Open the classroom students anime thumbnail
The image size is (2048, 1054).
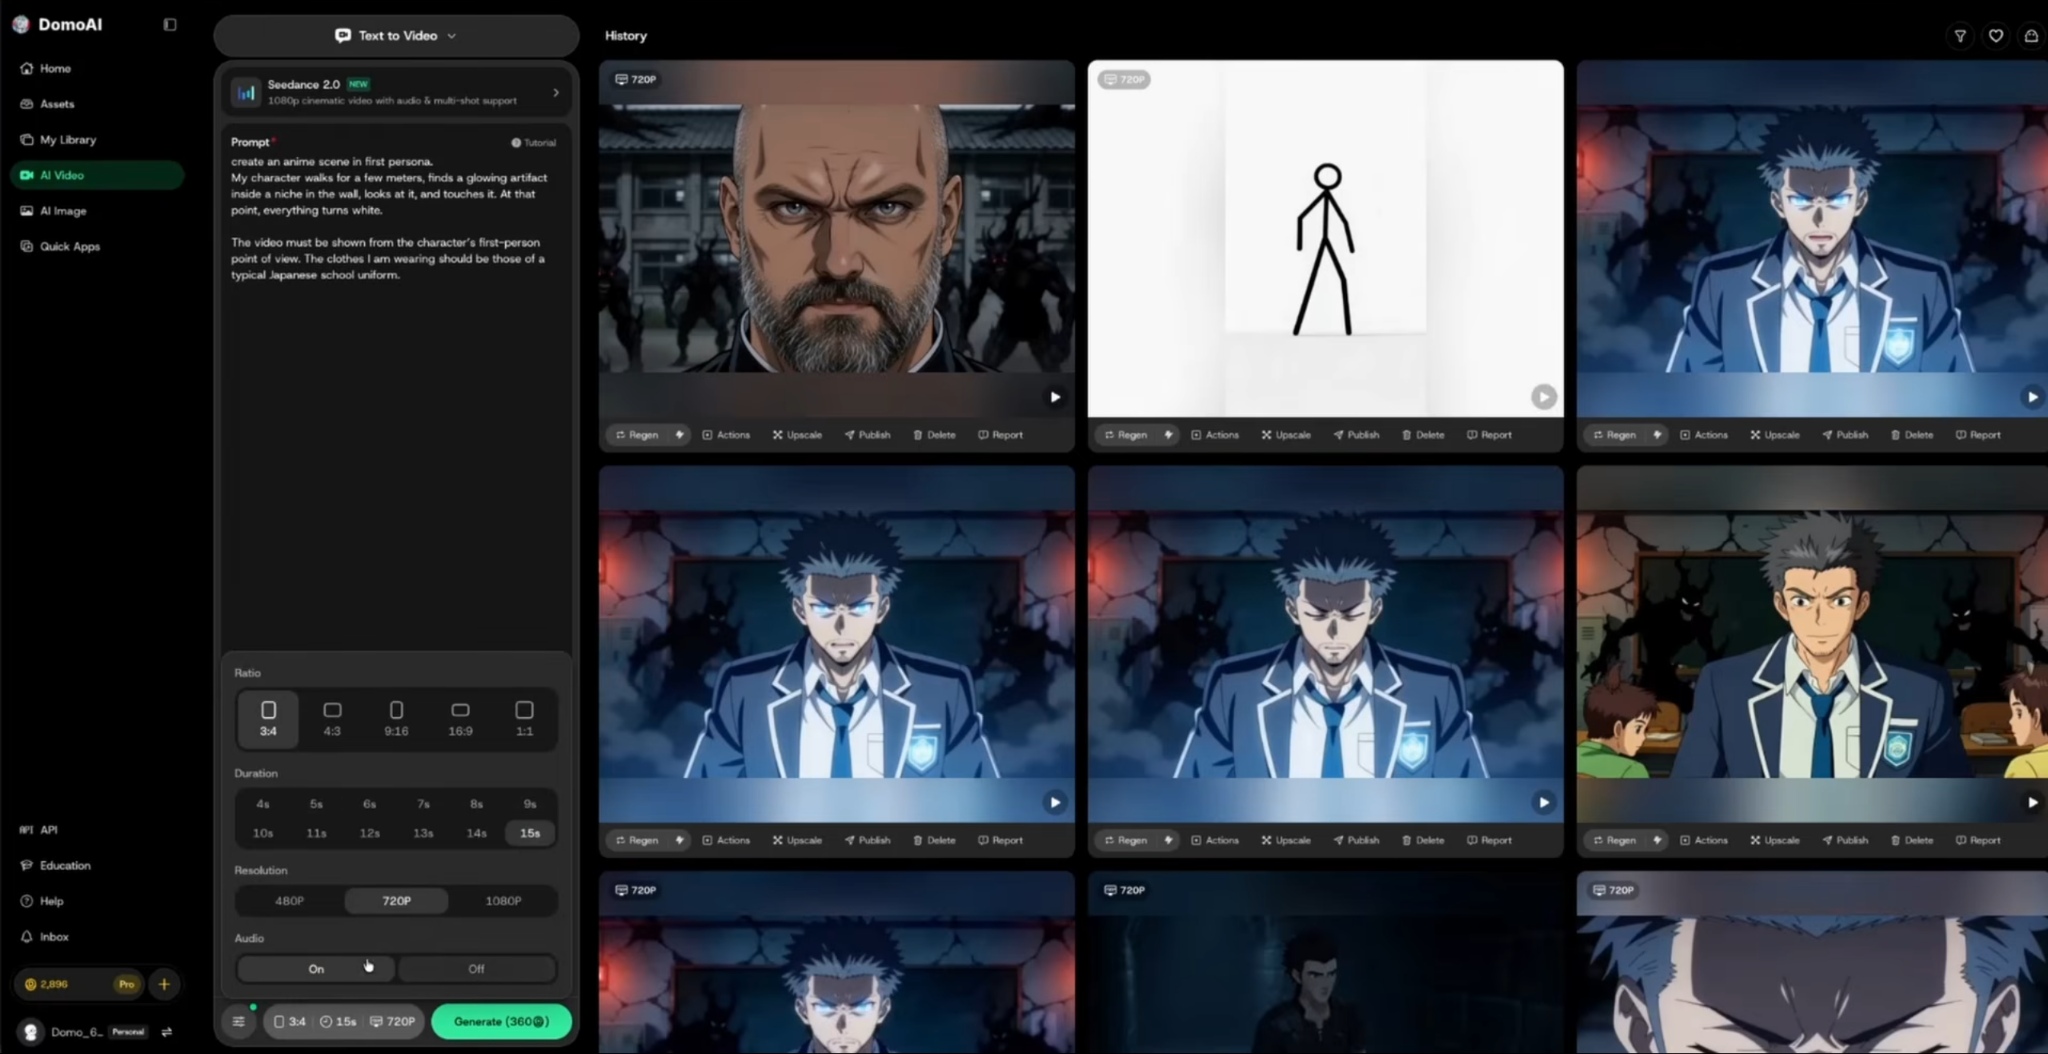[x=1812, y=643]
